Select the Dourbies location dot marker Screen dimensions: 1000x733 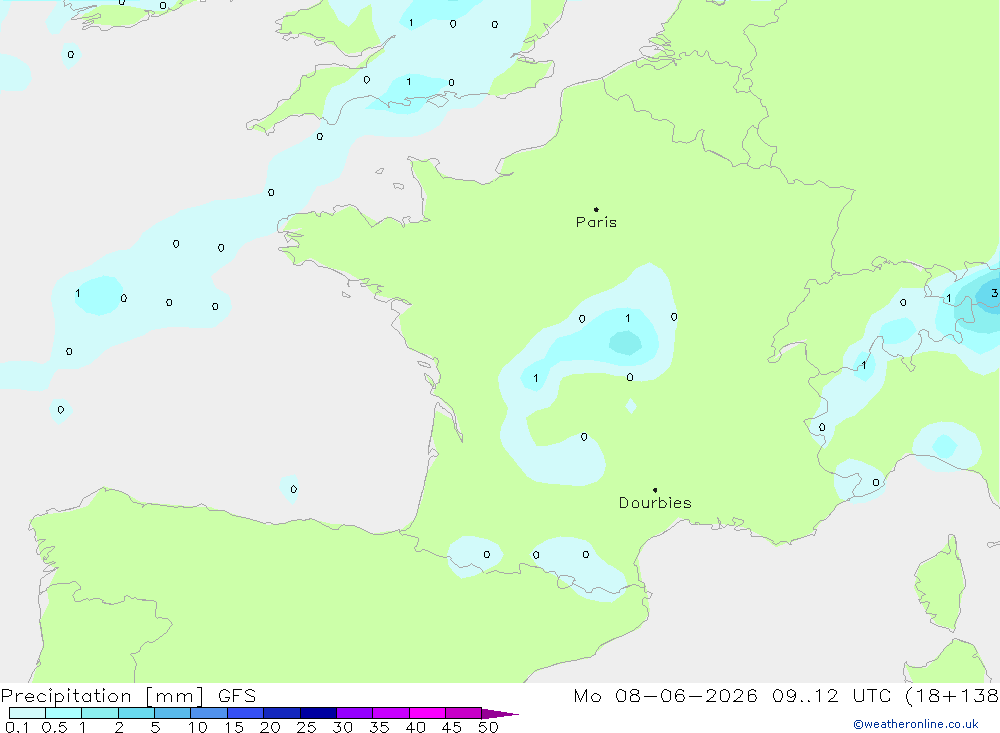click(655, 490)
